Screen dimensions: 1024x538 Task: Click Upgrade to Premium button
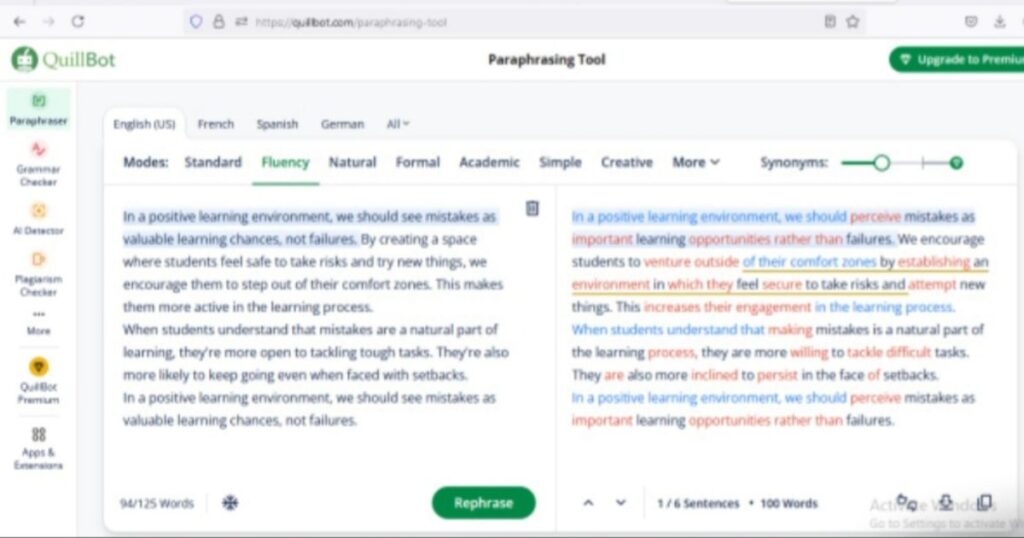[x=957, y=59]
